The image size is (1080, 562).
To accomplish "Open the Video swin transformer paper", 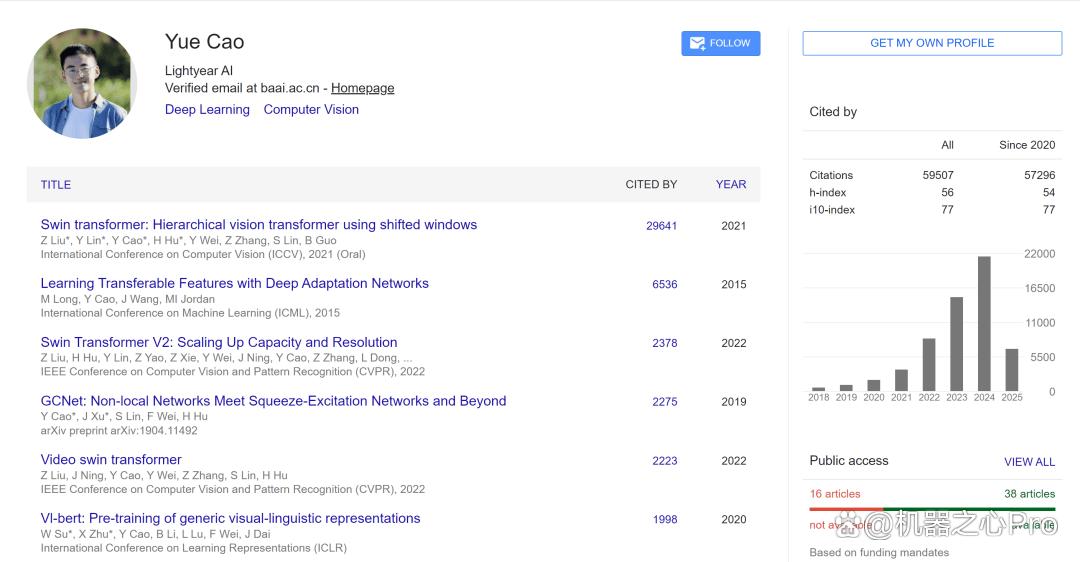I will click(x=111, y=459).
